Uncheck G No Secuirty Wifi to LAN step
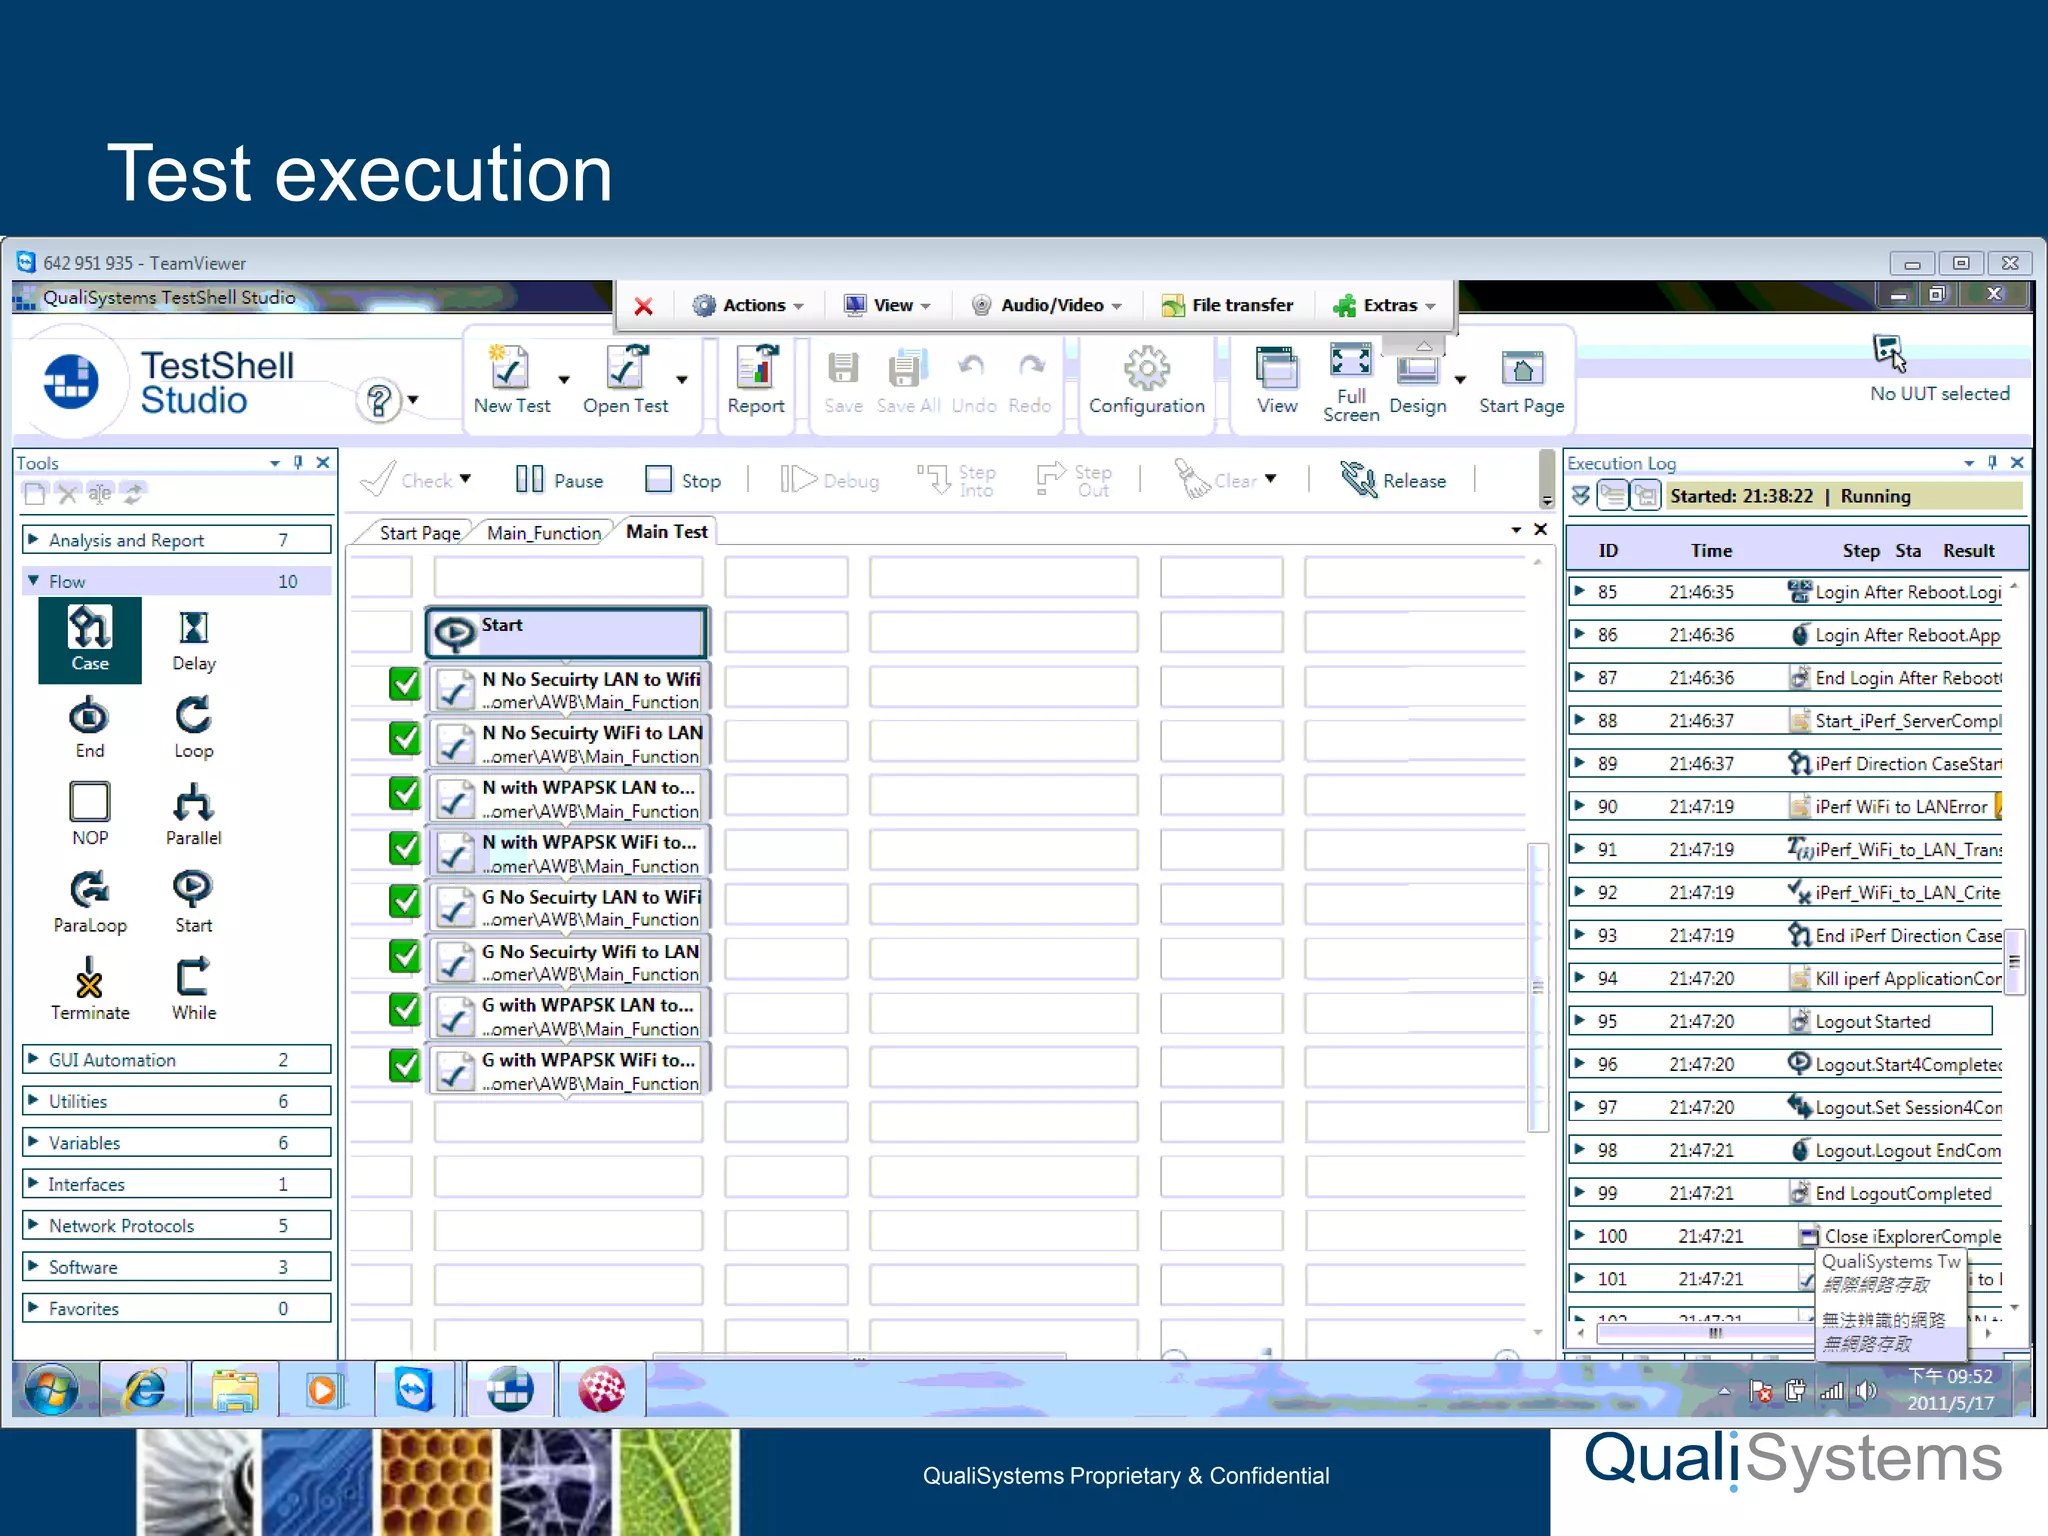2048x1536 pixels. (404, 957)
